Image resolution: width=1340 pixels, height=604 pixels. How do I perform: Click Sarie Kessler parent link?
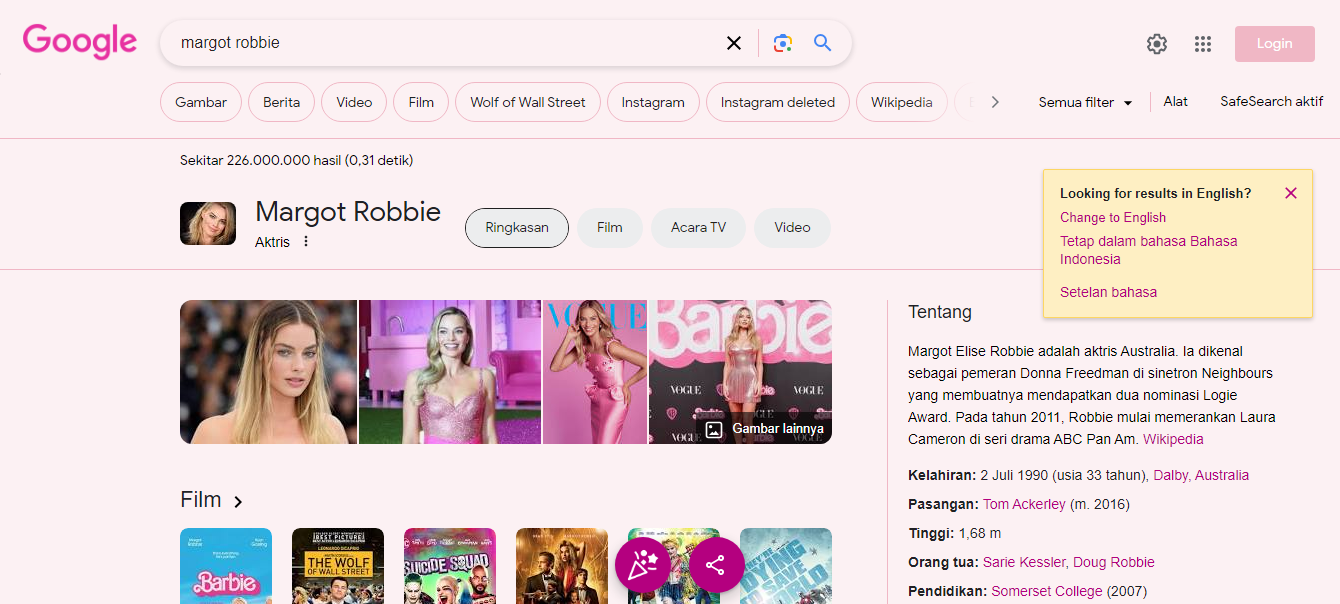[1024, 562]
